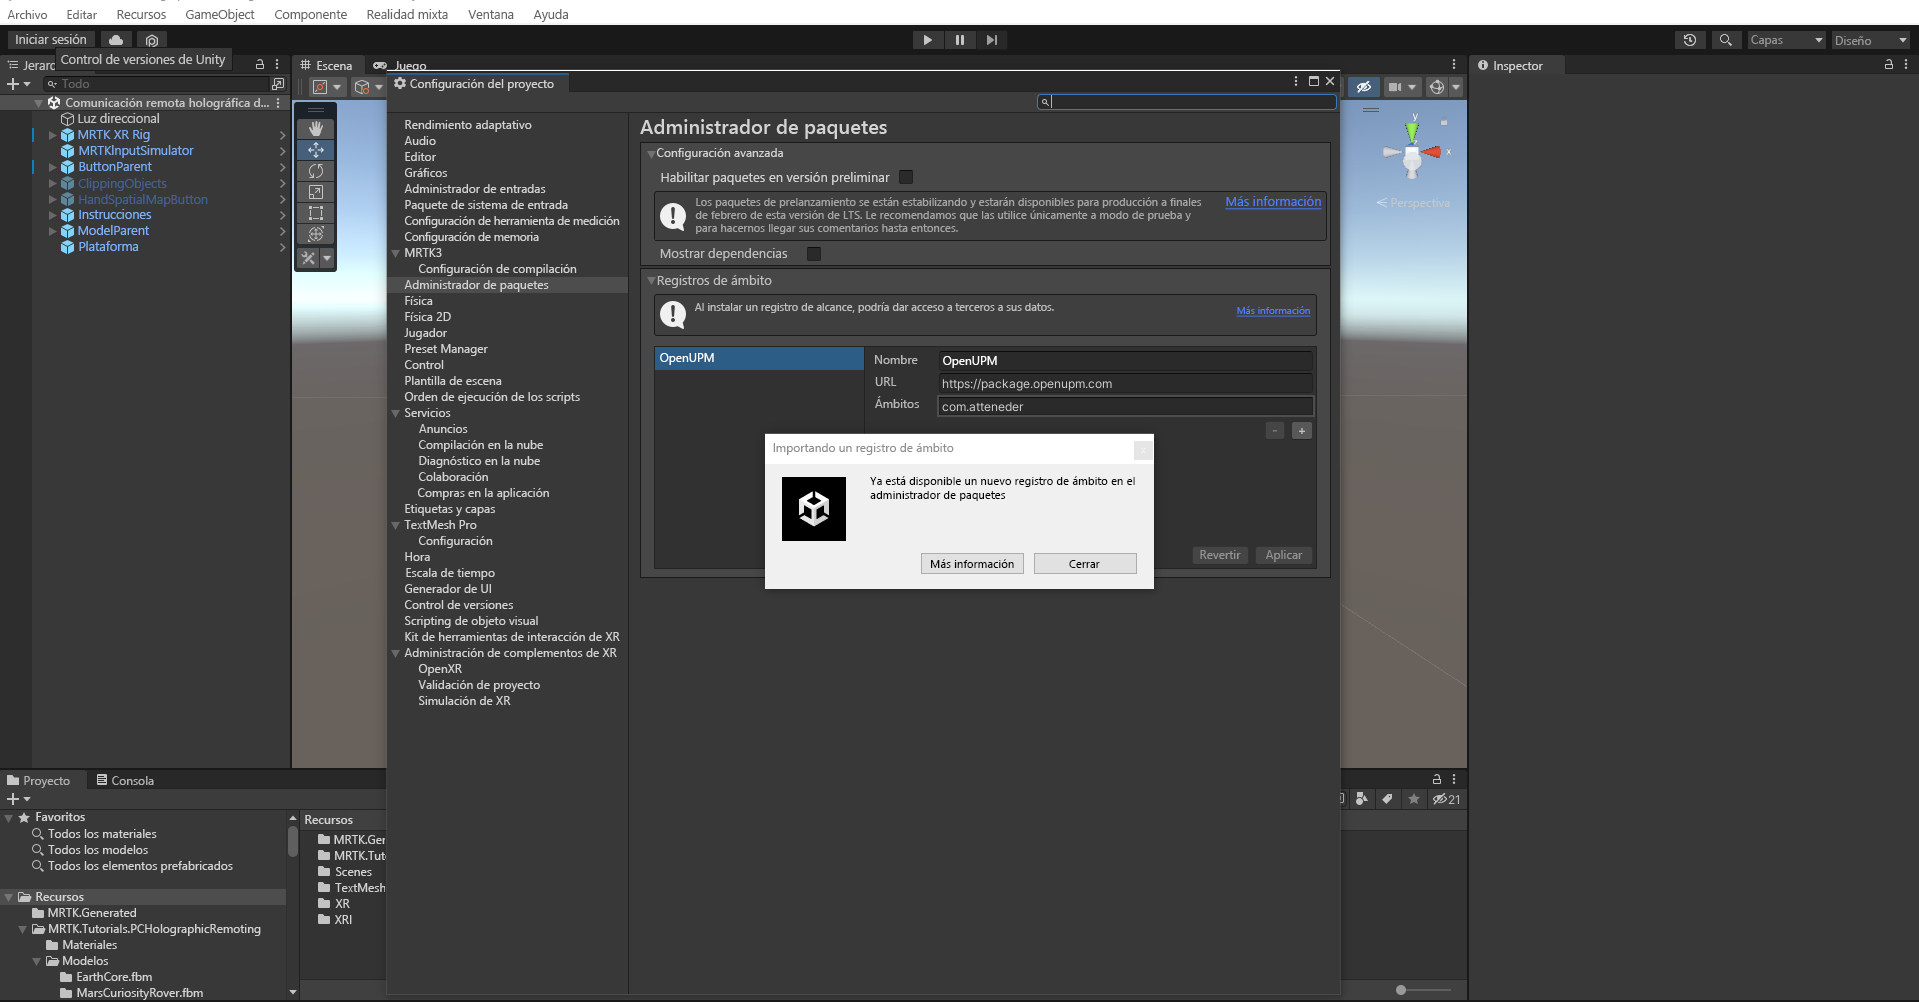Click the Inspector panel lock icon
1919x1002 pixels.
click(x=1889, y=64)
